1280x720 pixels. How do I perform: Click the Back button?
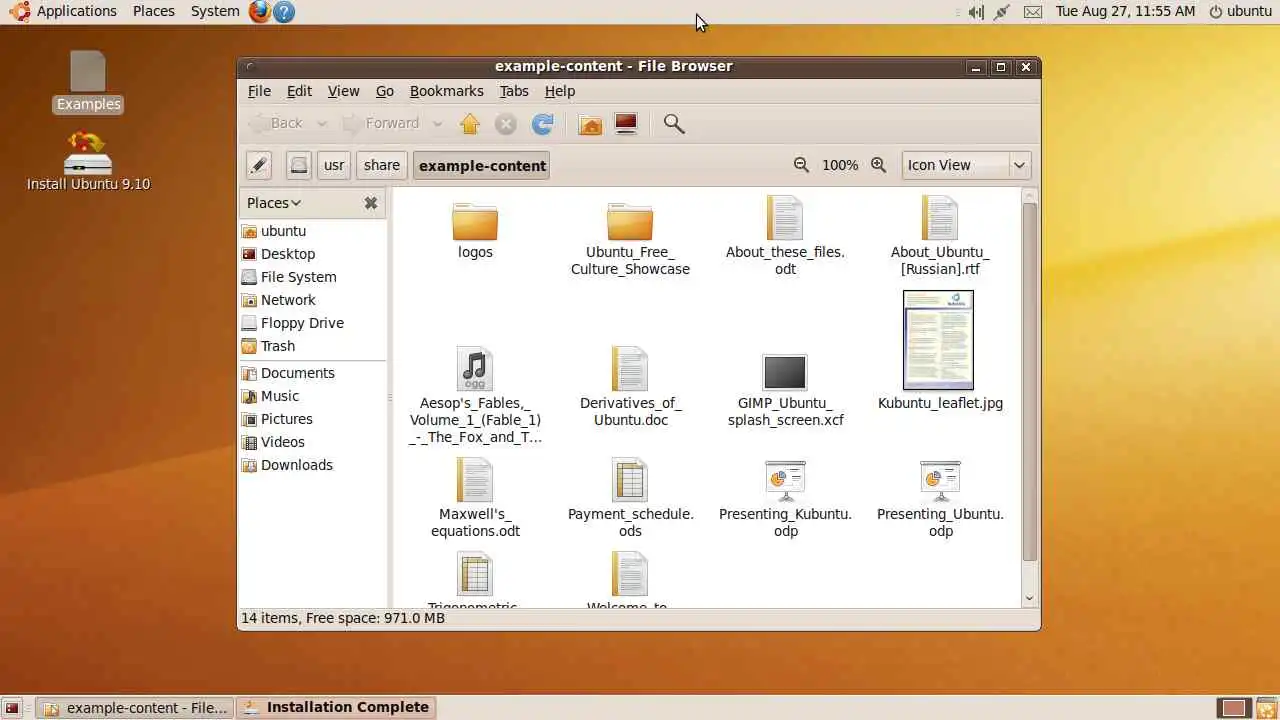[276, 124]
